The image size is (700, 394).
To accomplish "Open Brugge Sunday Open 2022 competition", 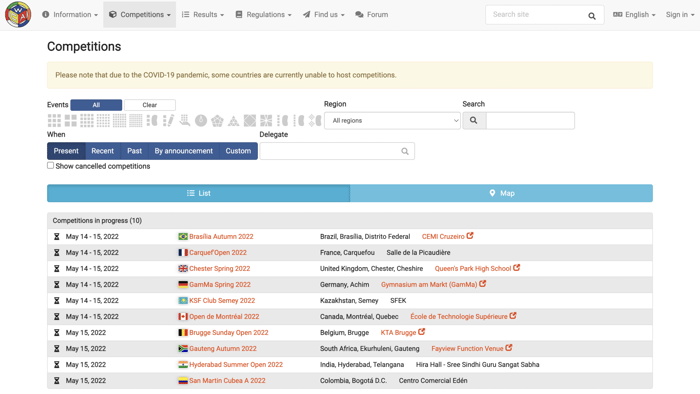I will (x=229, y=333).
